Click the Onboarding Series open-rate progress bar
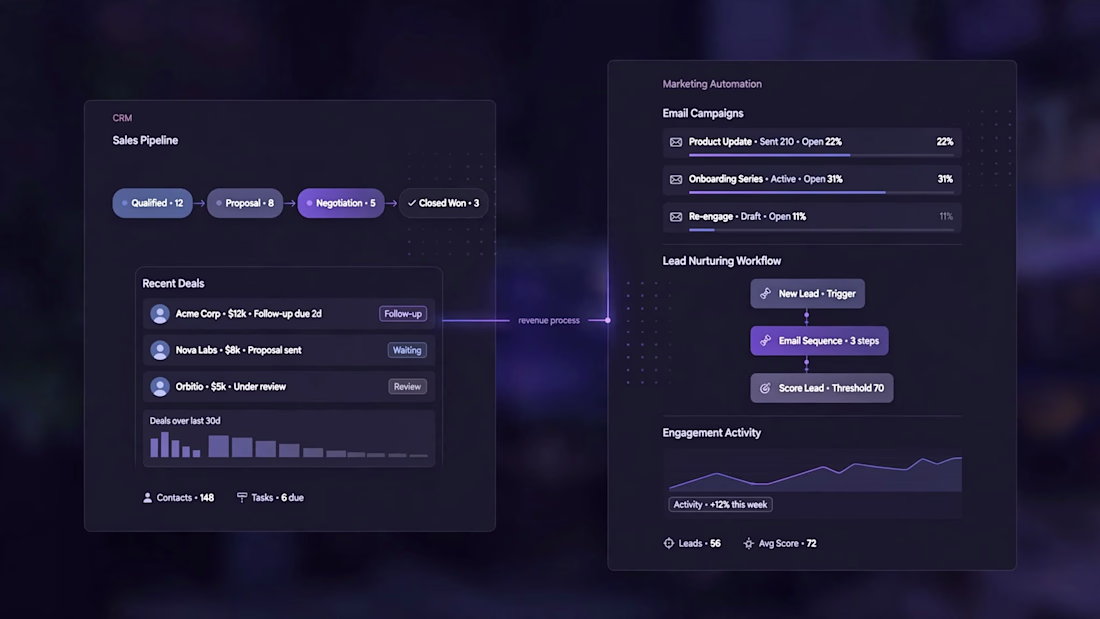 [x=821, y=192]
